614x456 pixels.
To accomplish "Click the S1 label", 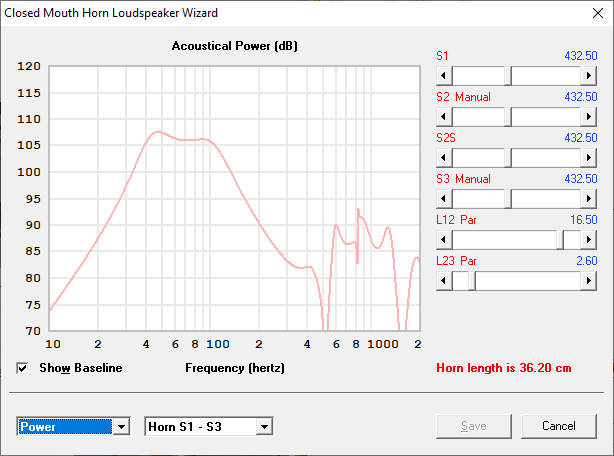I will (x=442, y=56).
